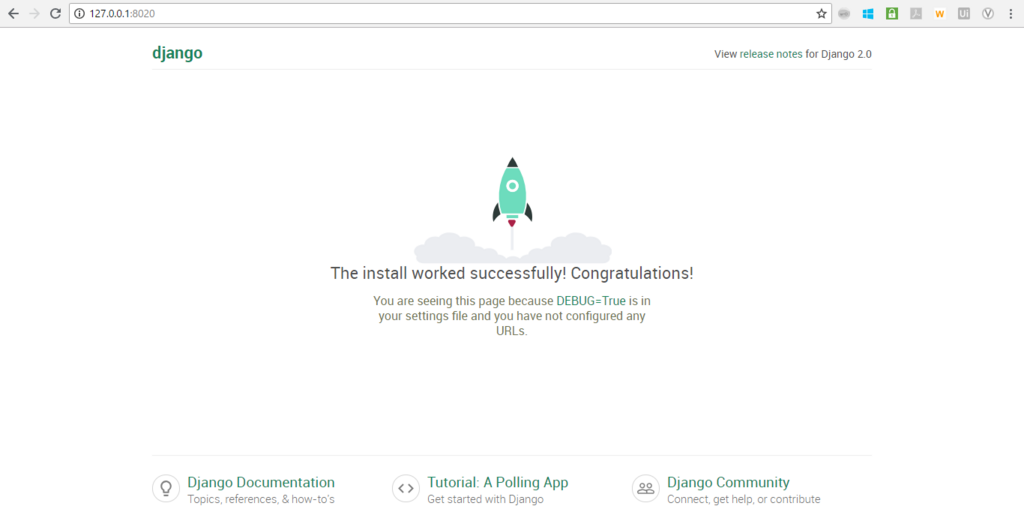This screenshot has width=1024, height=524.
Task: Click 'The install worked successfully! Congratulations!' heading
Action: point(512,273)
